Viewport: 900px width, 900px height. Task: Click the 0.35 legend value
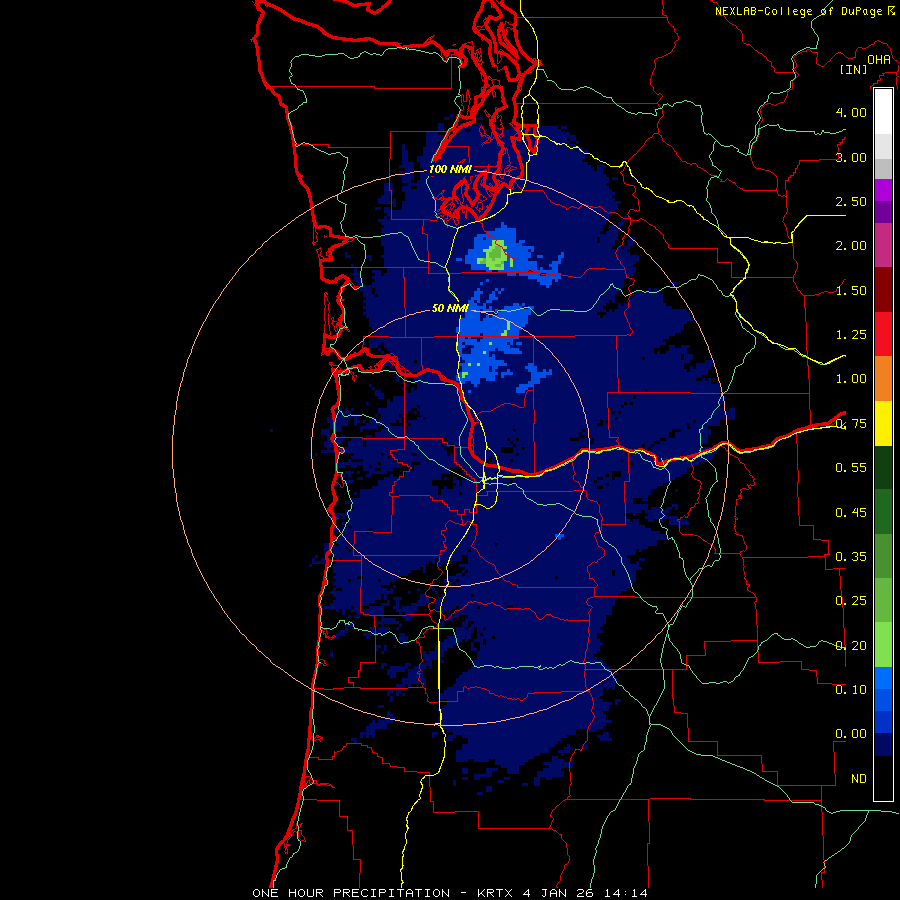(x=851, y=557)
